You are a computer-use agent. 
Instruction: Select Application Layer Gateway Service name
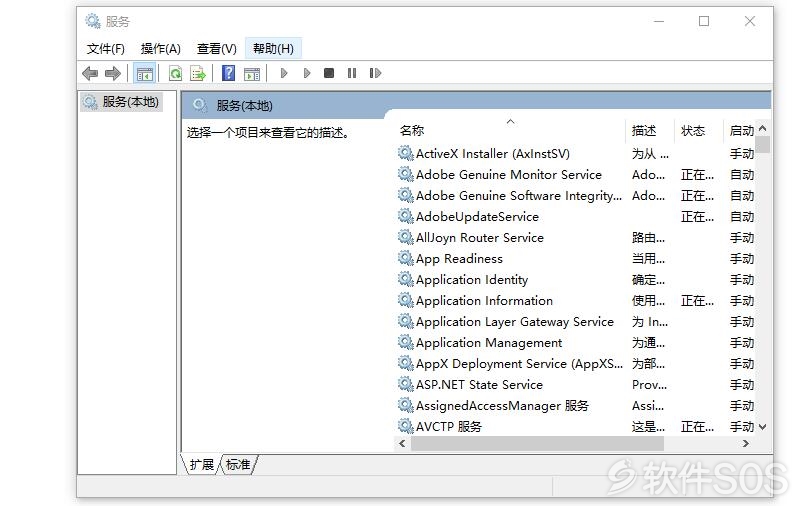coord(515,322)
